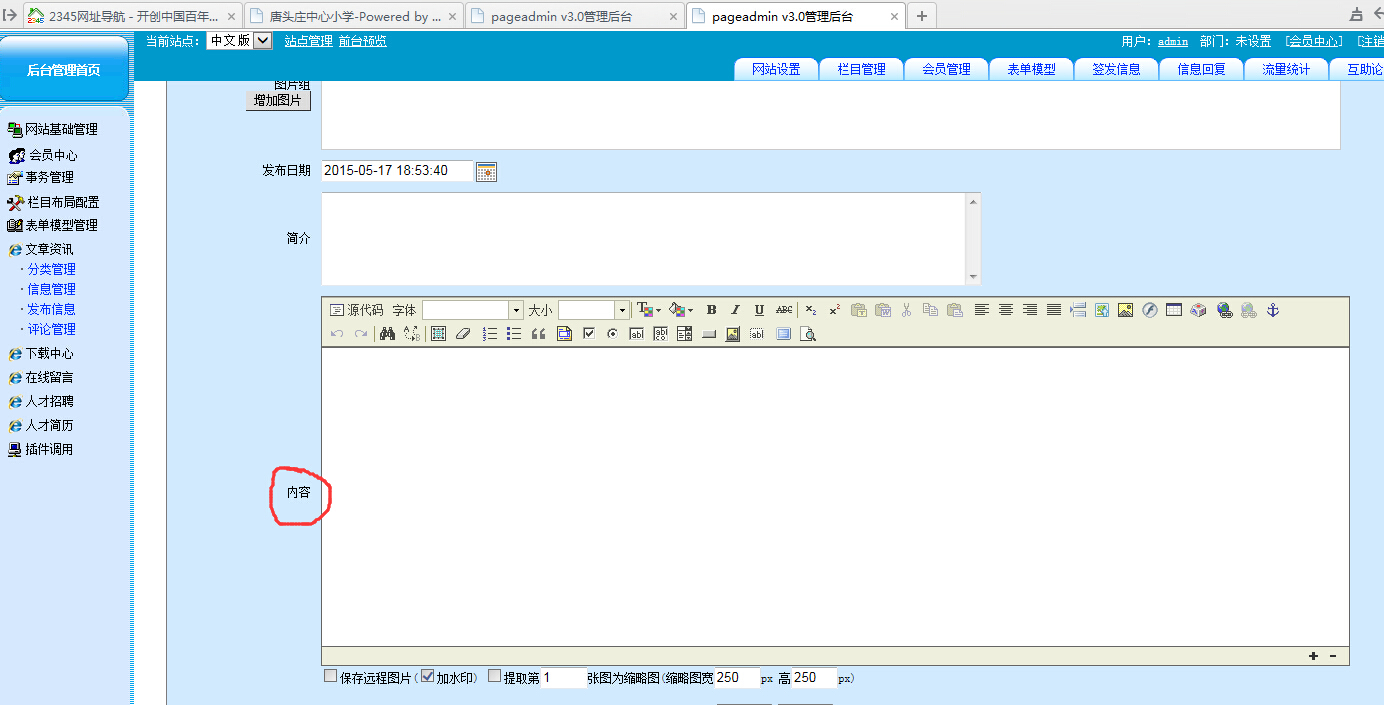Apply italic formatting in the editor

(x=735, y=310)
